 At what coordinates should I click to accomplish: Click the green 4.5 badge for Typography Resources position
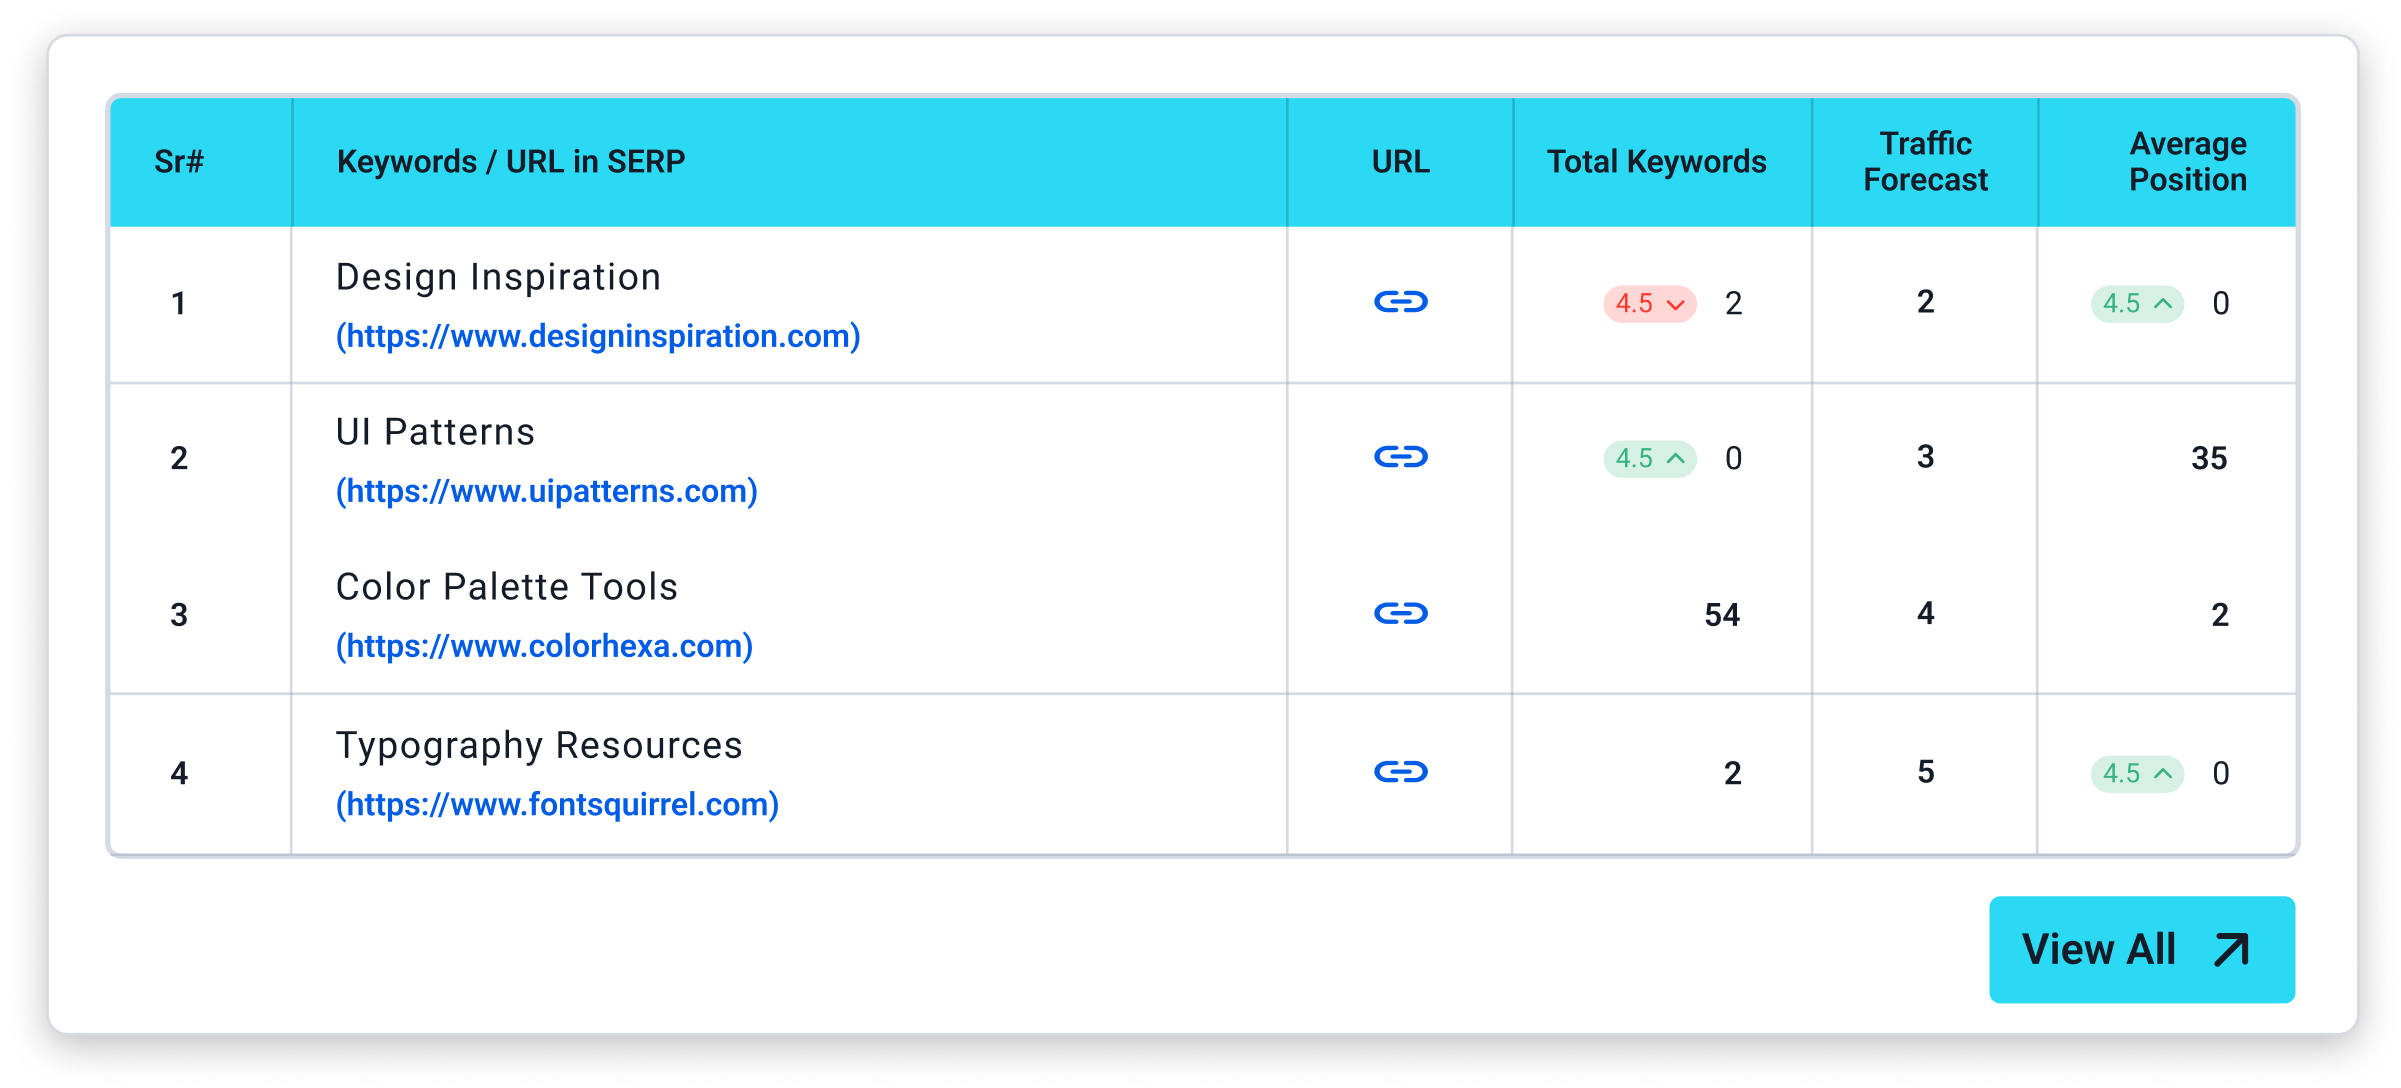point(2136,773)
